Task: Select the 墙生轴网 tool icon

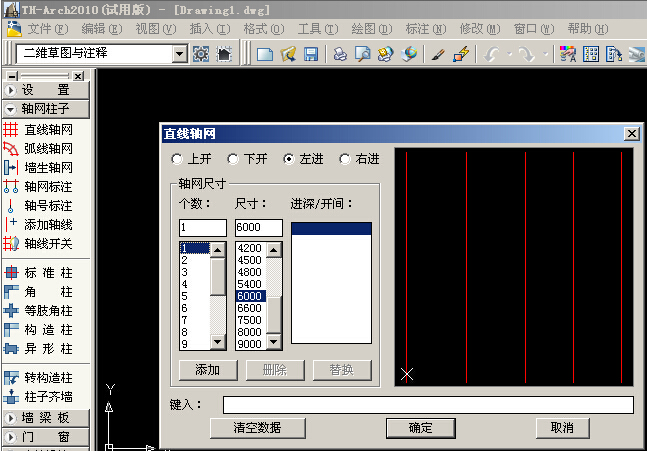Action: (11, 168)
